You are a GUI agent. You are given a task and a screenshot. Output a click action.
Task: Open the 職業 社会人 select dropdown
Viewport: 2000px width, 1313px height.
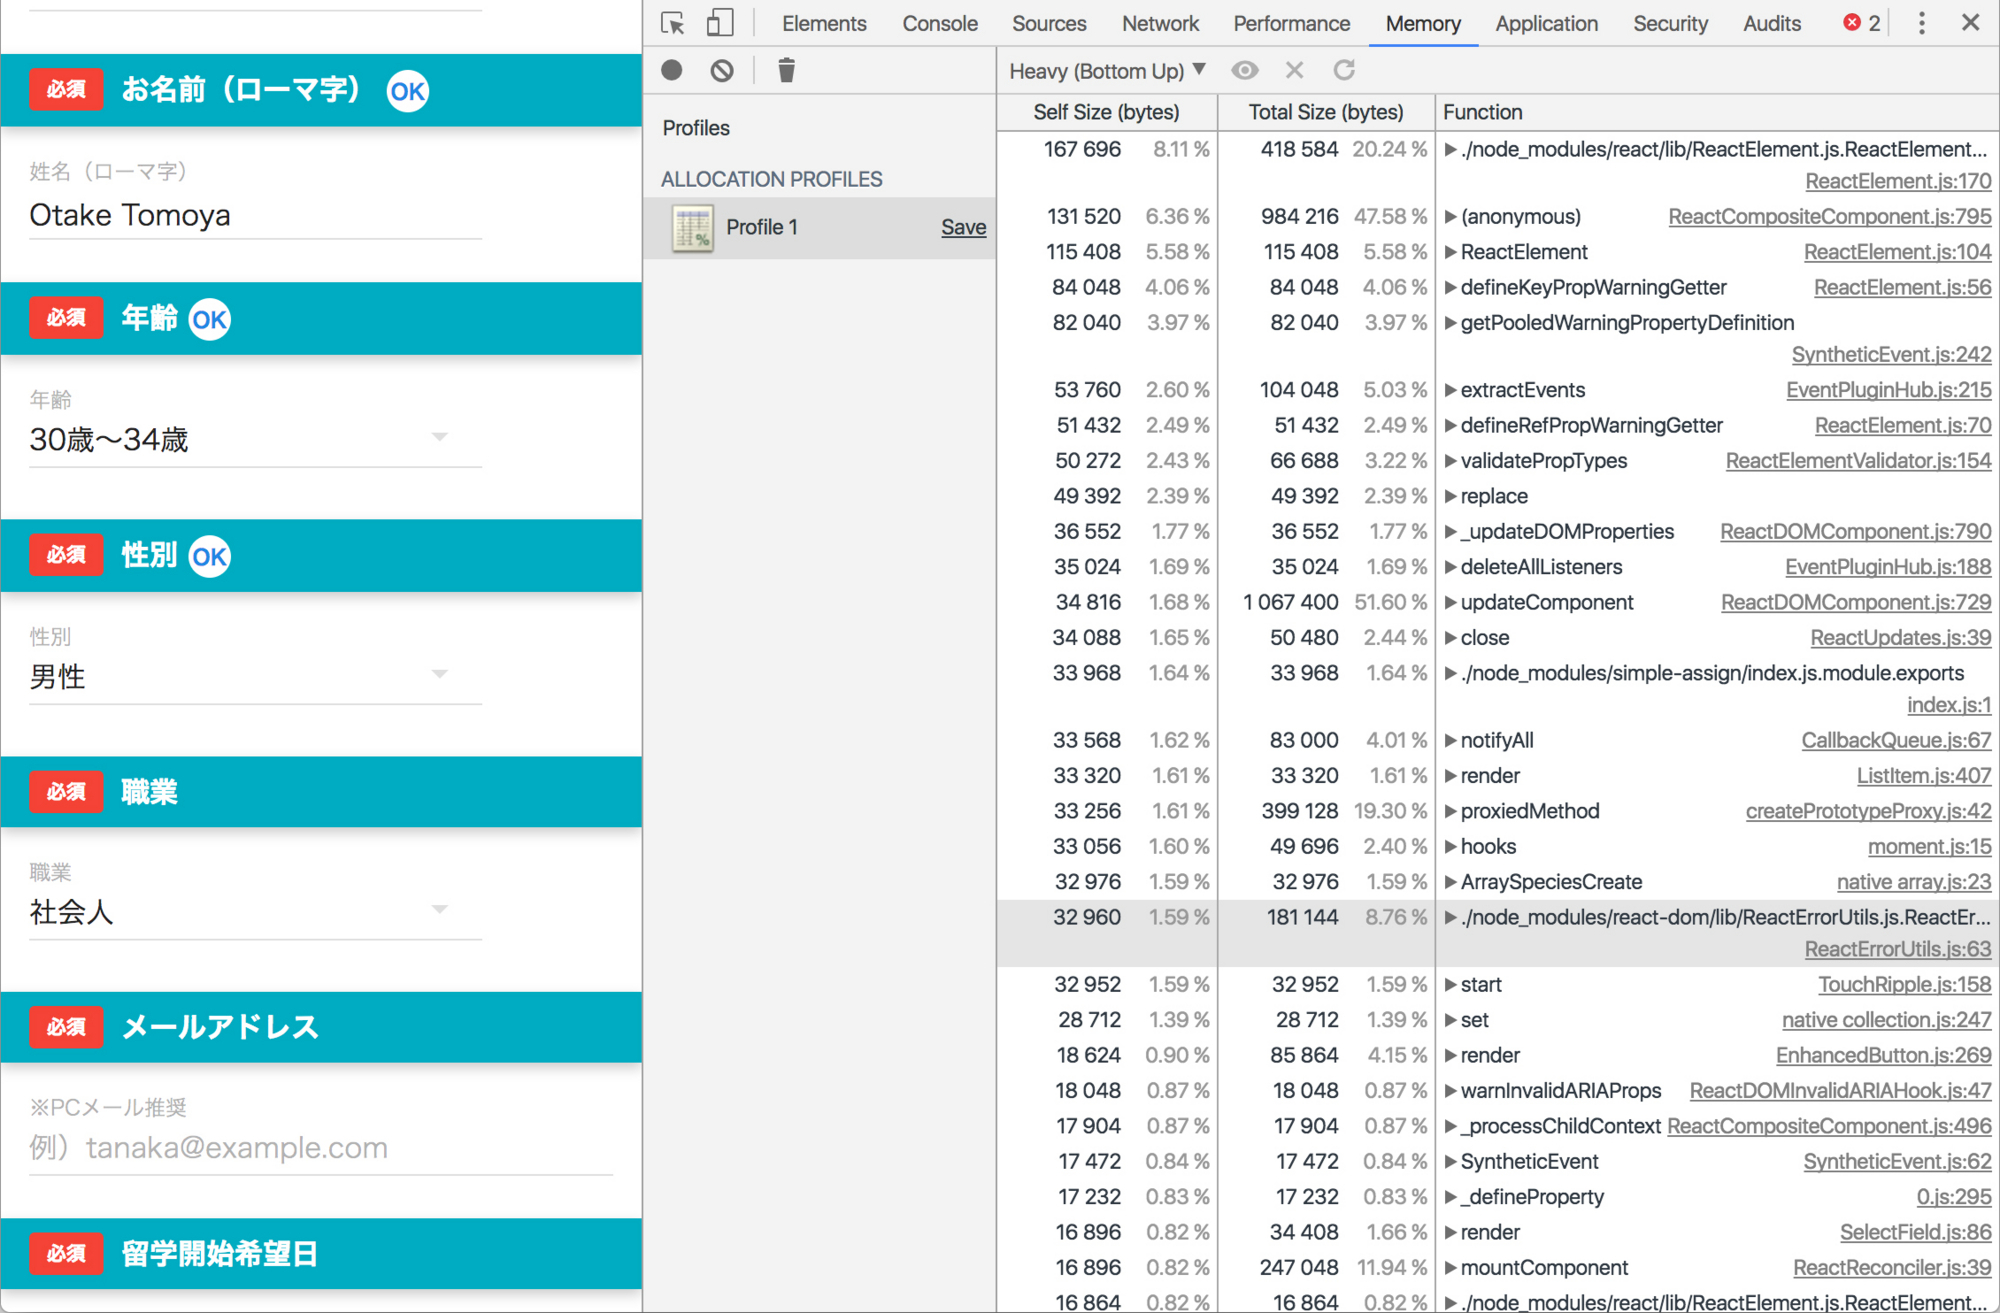coord(255,911)
